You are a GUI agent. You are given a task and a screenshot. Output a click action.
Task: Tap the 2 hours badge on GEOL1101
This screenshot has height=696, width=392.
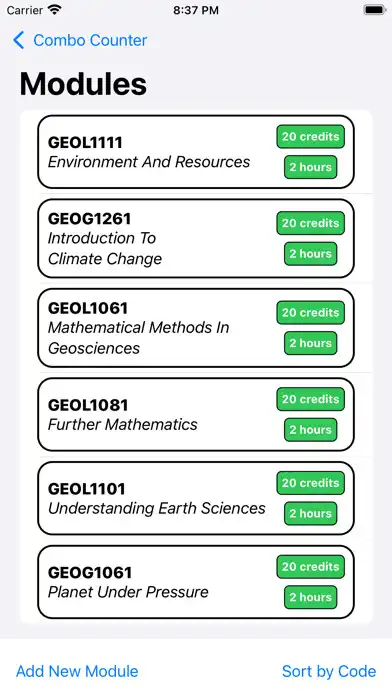[310, 514]
